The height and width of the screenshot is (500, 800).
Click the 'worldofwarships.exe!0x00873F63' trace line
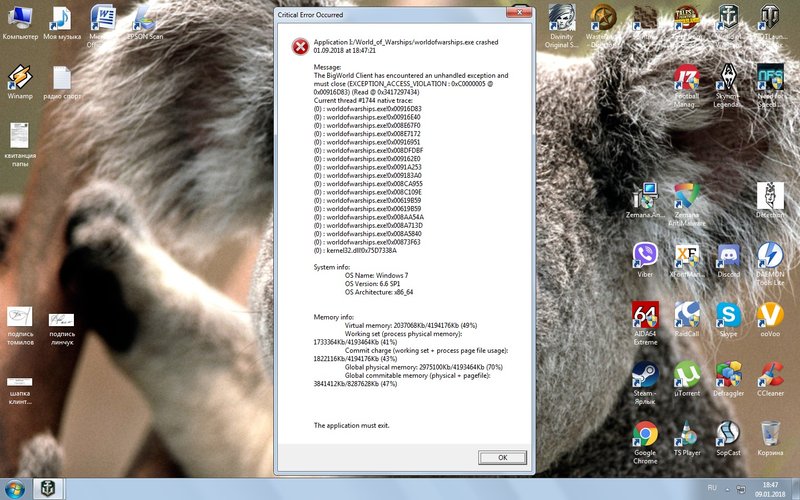pos(367,242)
